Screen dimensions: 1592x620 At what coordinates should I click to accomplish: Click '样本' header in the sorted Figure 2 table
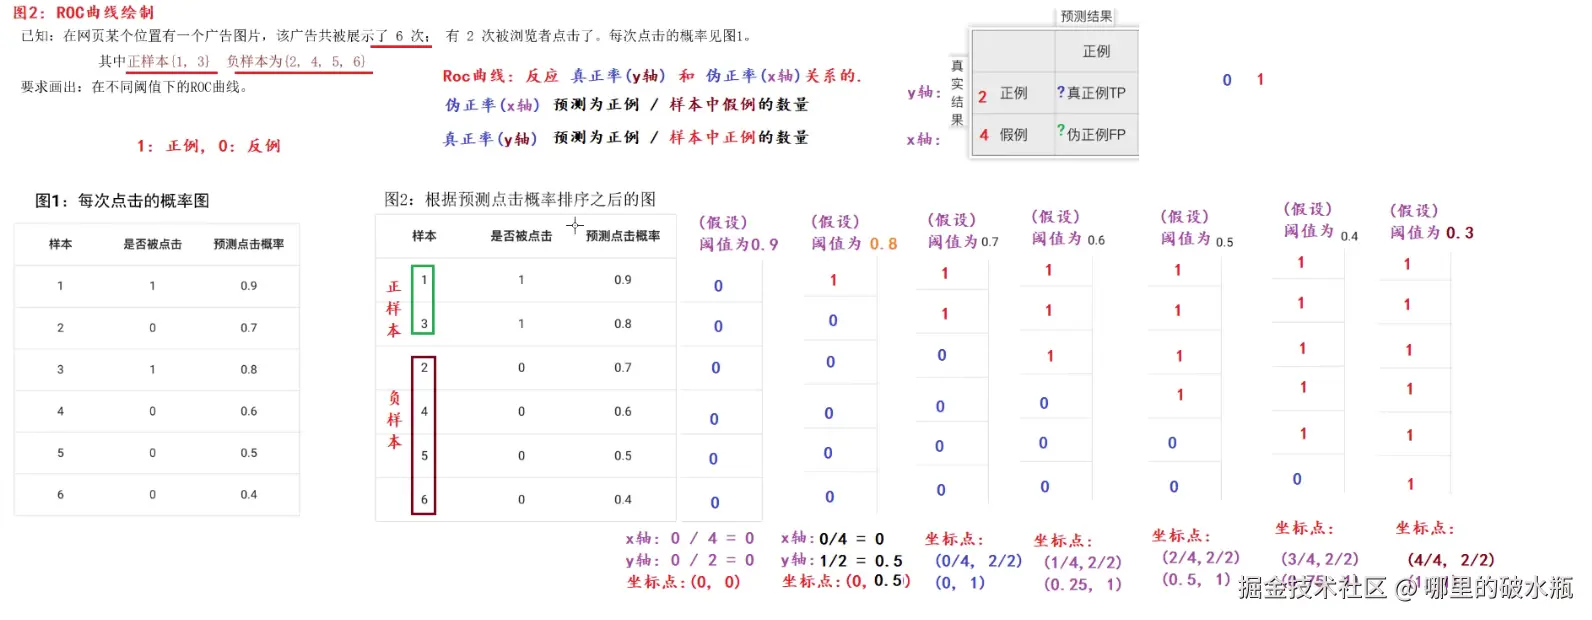coord(424,236)
